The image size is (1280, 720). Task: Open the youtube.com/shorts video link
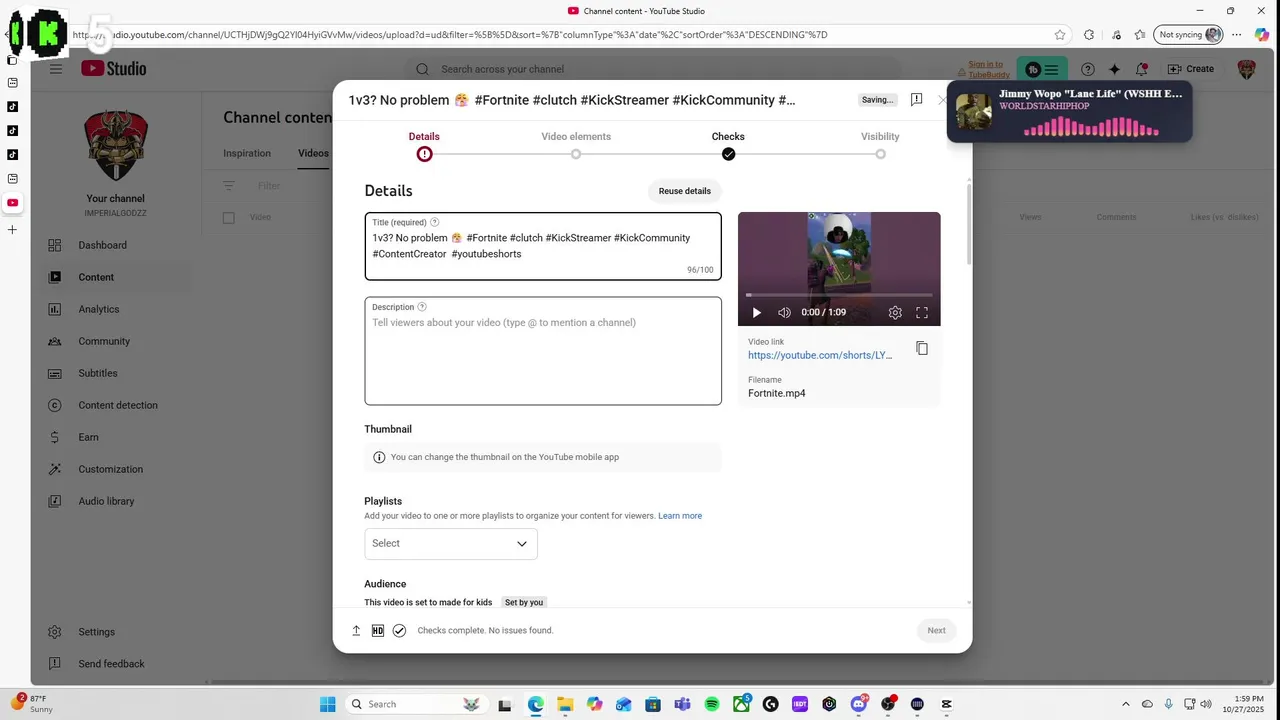coord(820,355)
